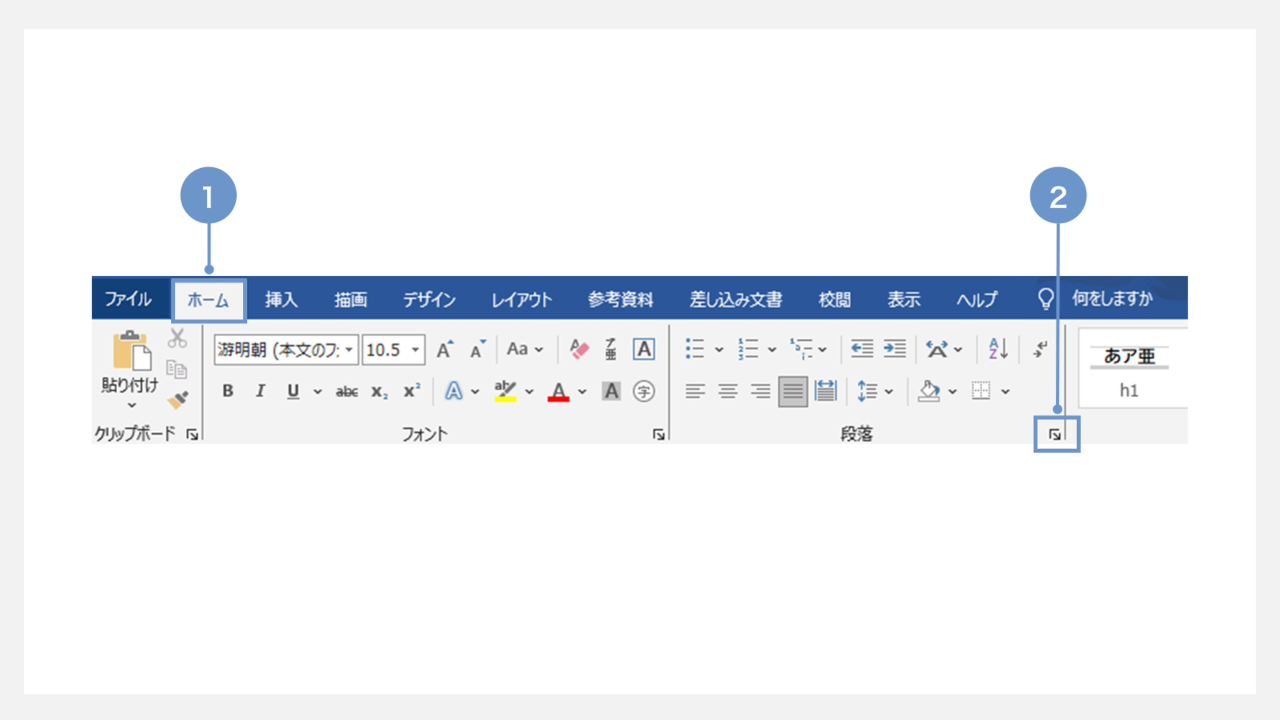Sort text with A-Z icon
Image resolution: width=1280 pixels, height=720 pixels.
pos(998,349)
